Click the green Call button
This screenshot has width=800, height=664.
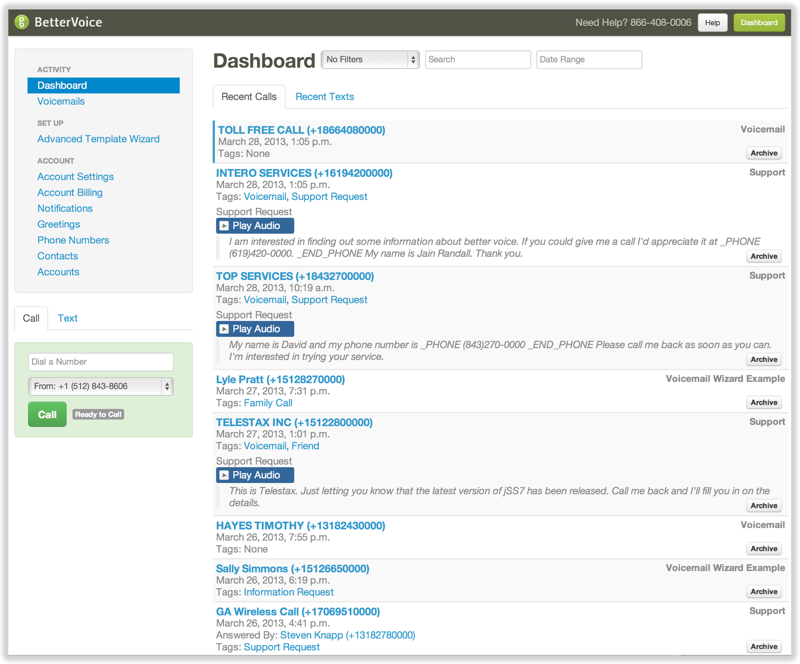47,414
